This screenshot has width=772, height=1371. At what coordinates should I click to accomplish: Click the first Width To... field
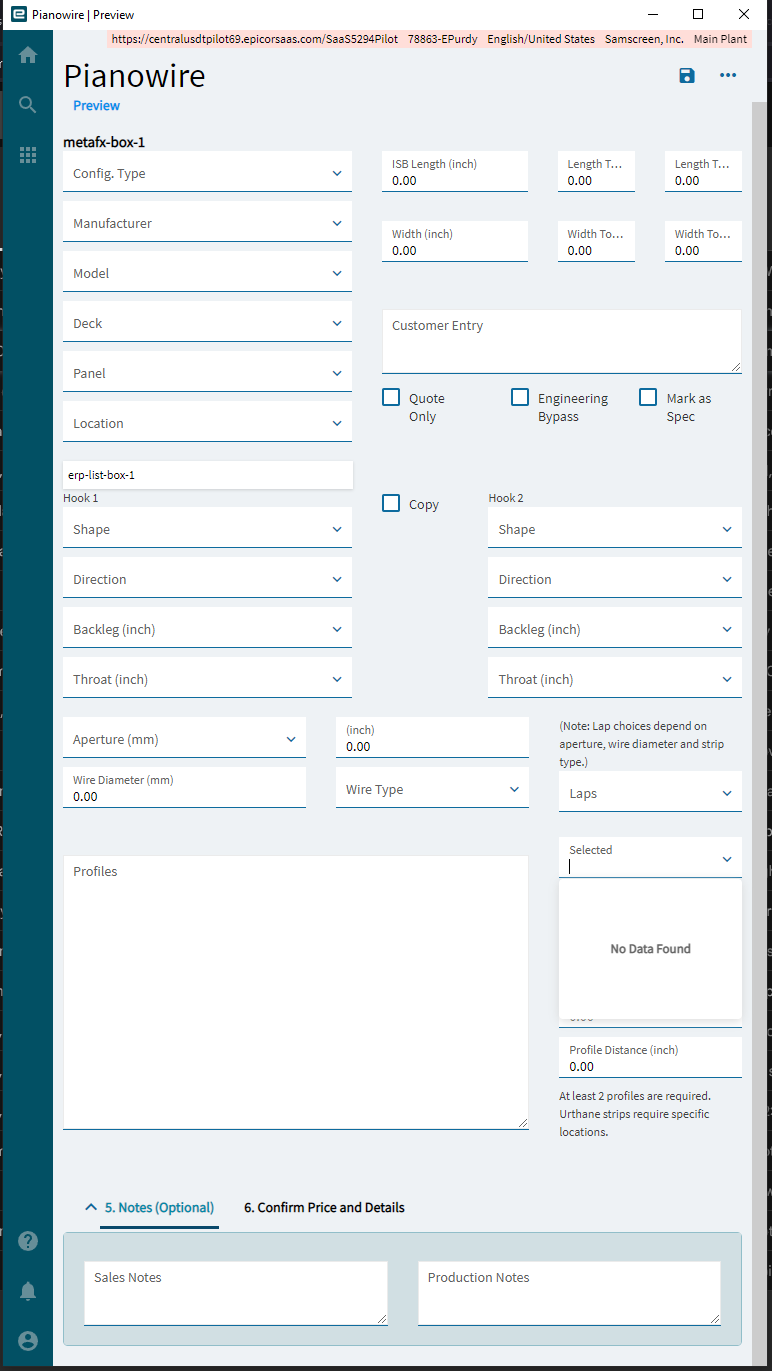coord(596,242)
